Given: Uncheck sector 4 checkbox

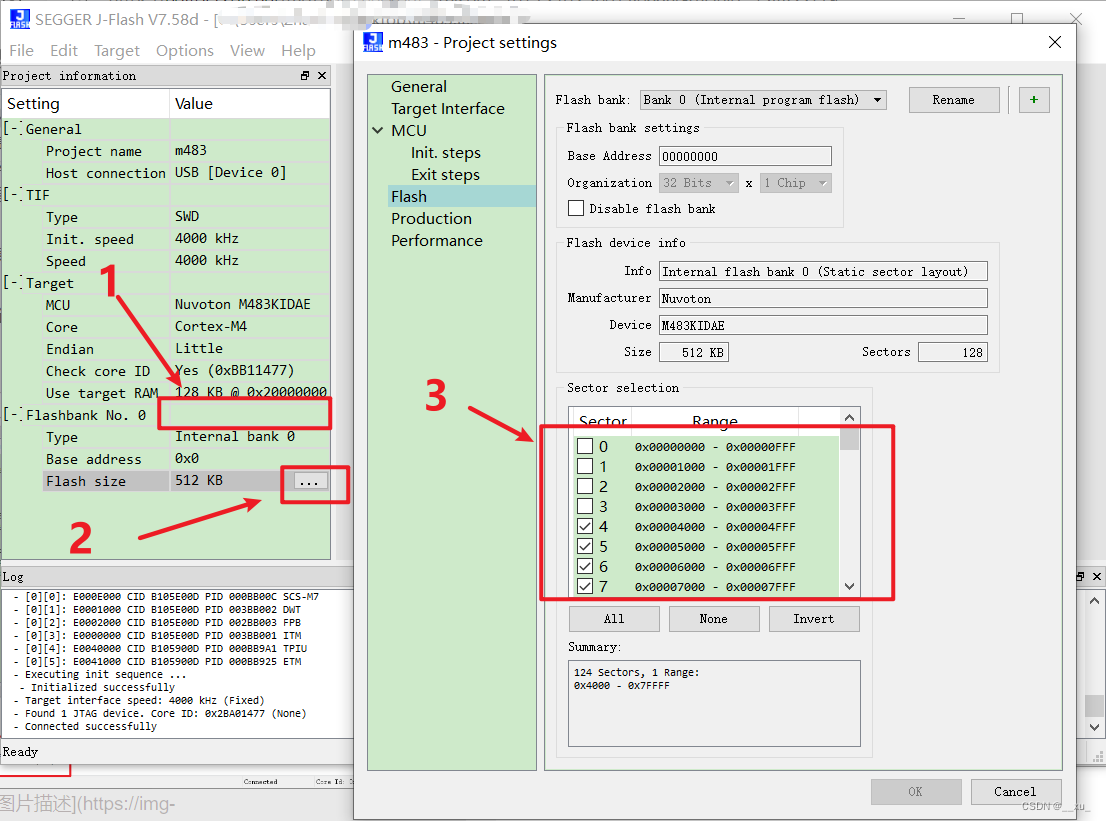Looking at the screenshot, I should pos(585,526).
